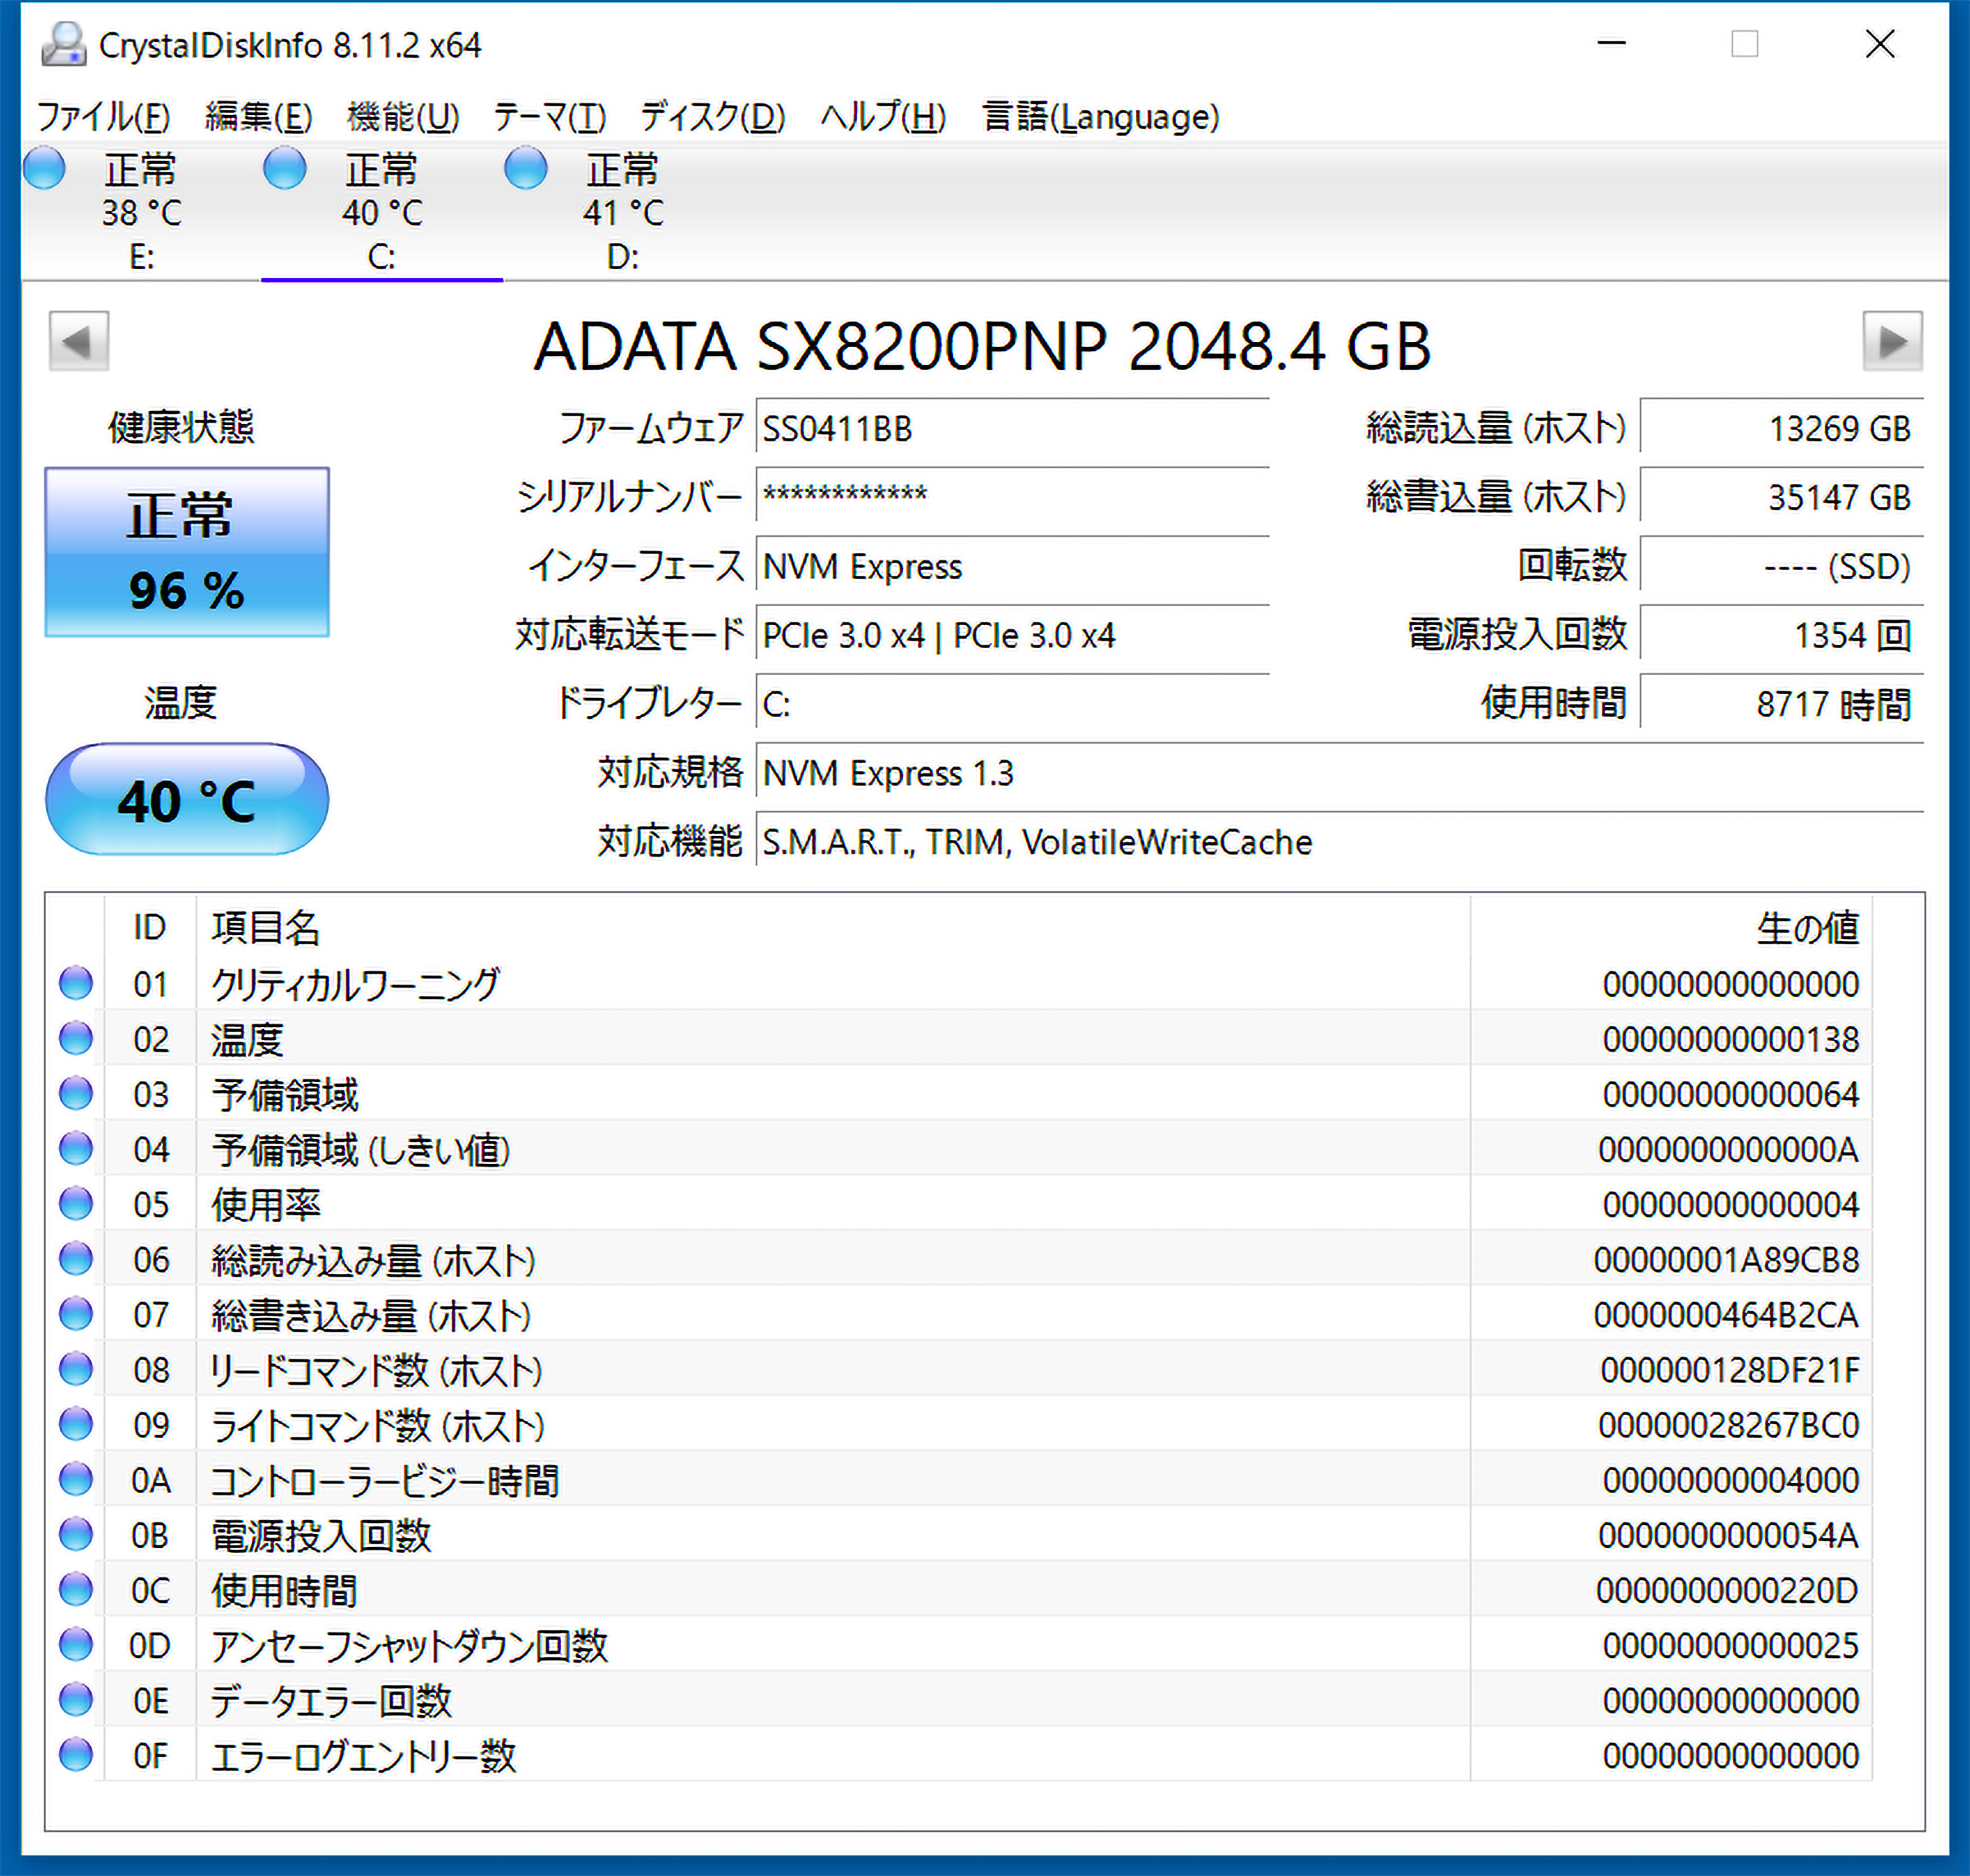The height and width of the screenshot is (1876, 1970).
Task: Click the previous disk left arrow button
Action: pos(78,342)
